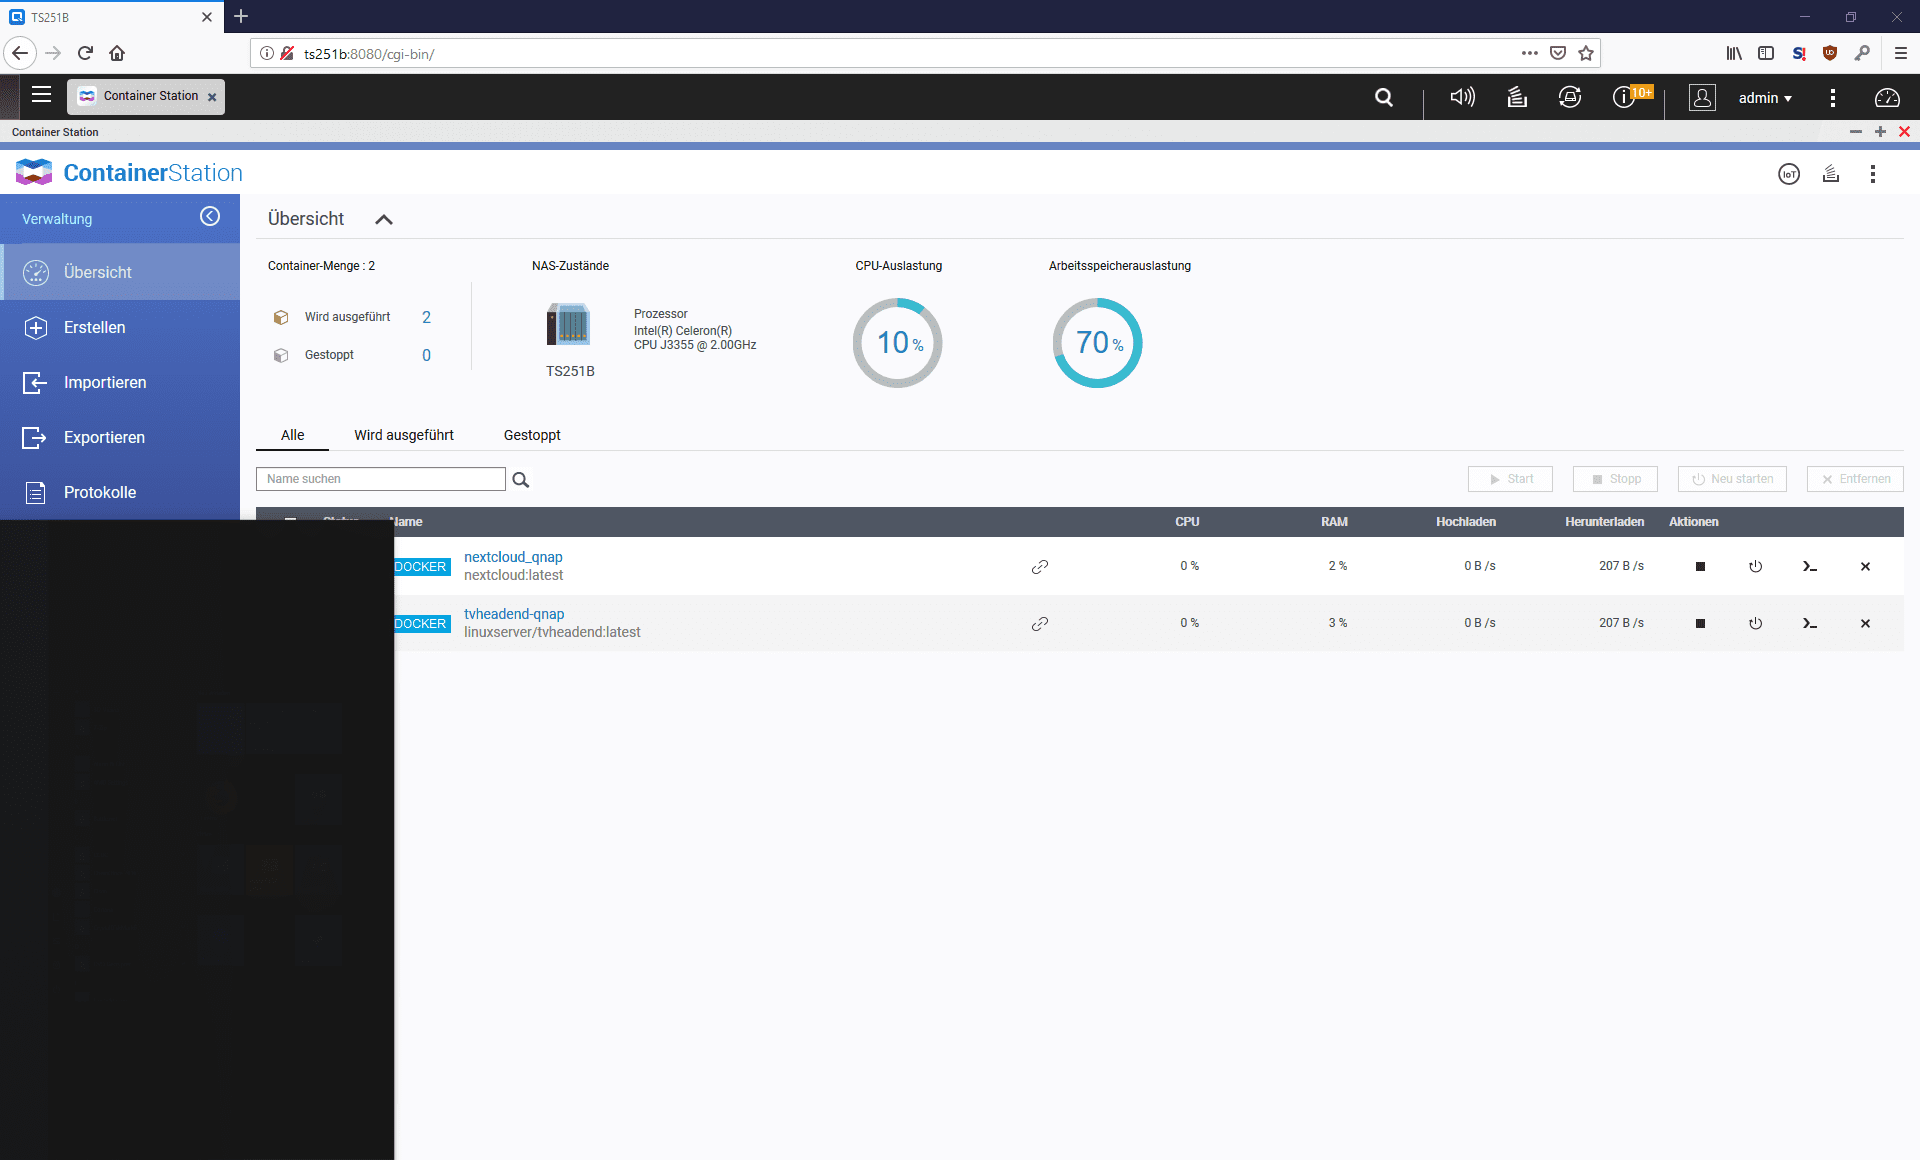Screen dimensions: 1920x1160
Task: Open notifications icon with 10+ badge
Action: tap(1624, 97)
